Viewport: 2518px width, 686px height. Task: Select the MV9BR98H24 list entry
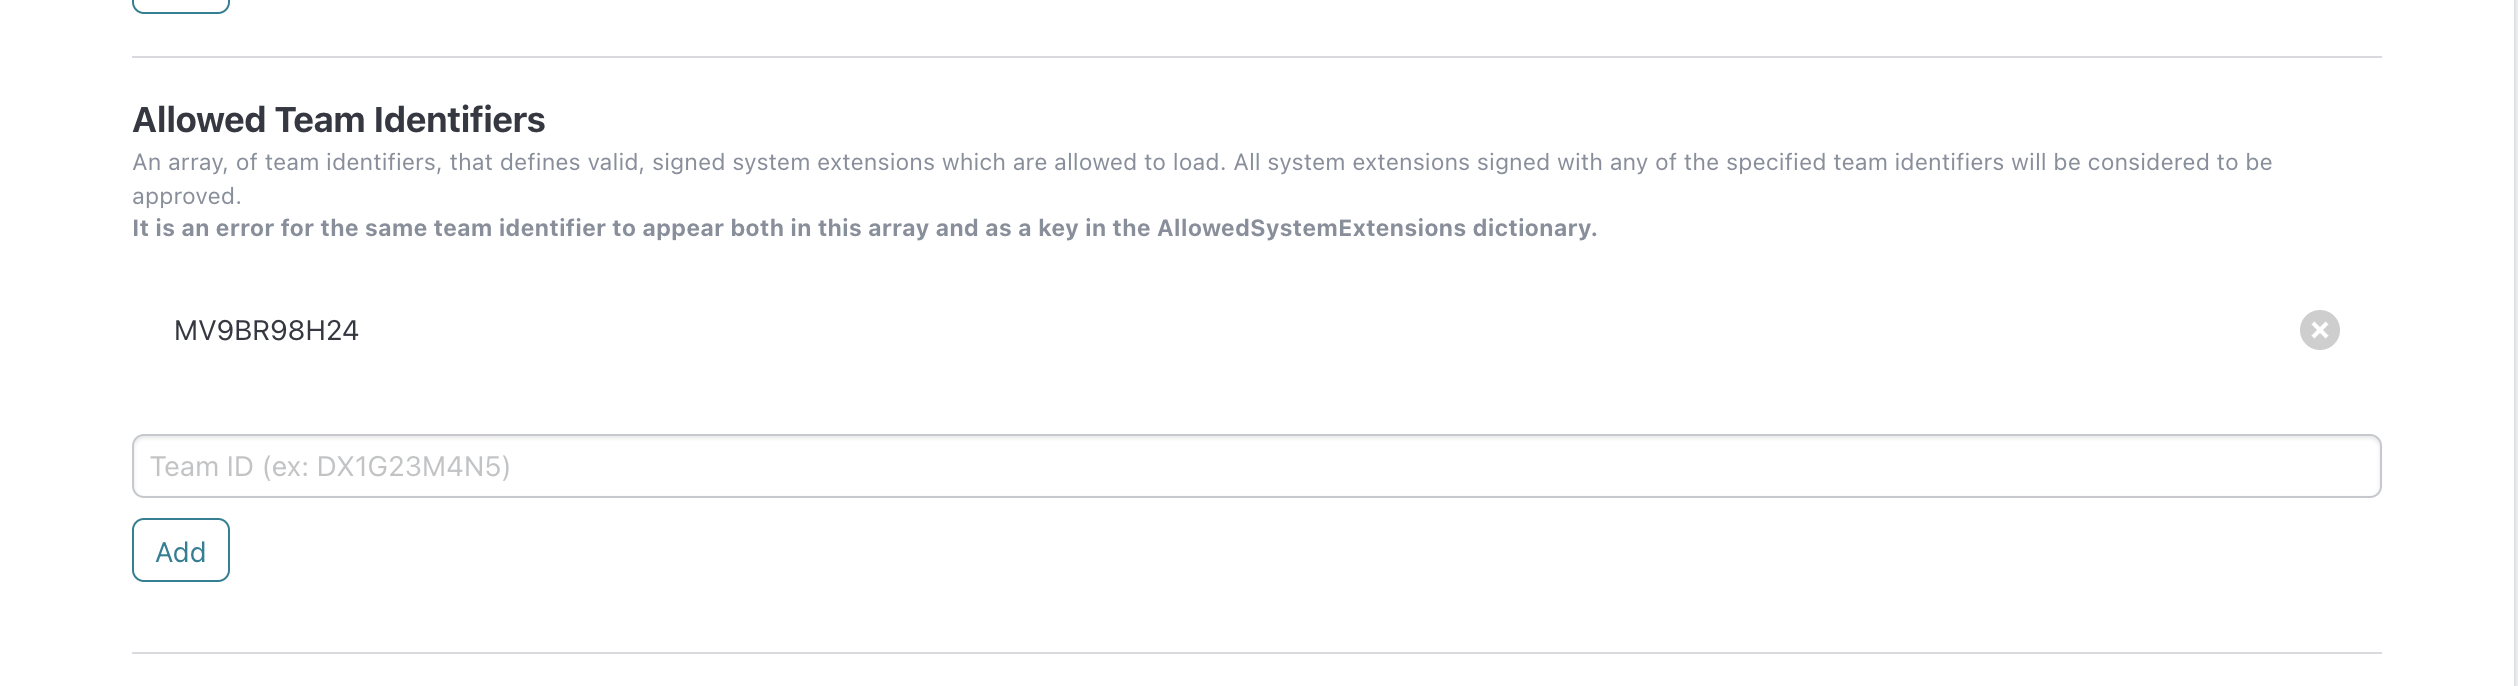pyautogui.click(x=266, y=330)
